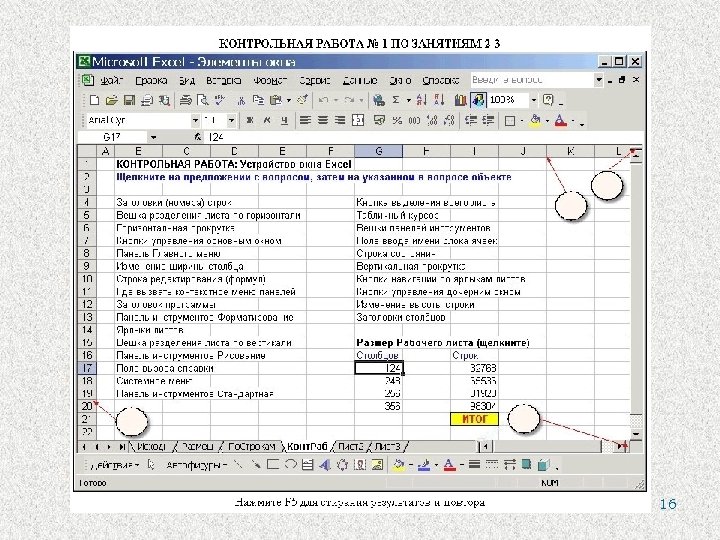The height and width of the screenshot is (540, 720).
Task: Open Print Preview from the standard toolbar
Action: (202, 100)
